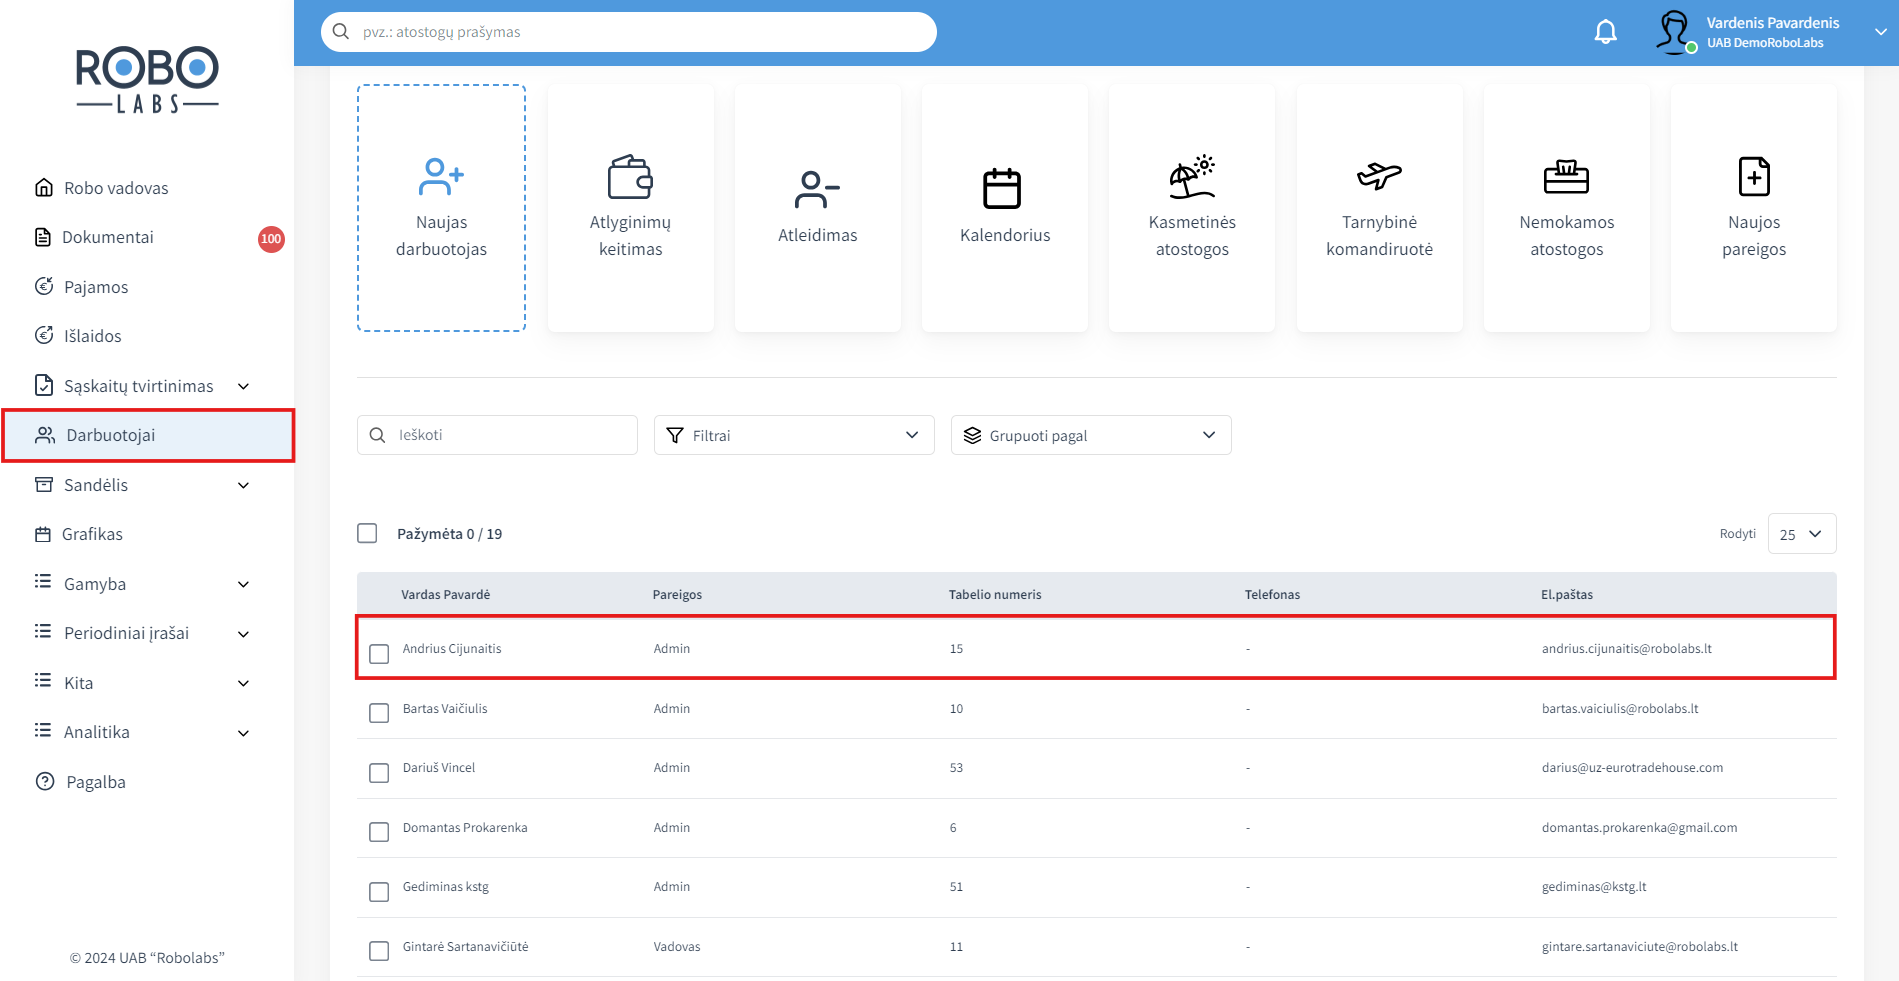This screenshot has width=1899, height=981.
Task: Expand the Sandėlis submenu chevron
Action: tap(243, 485)
